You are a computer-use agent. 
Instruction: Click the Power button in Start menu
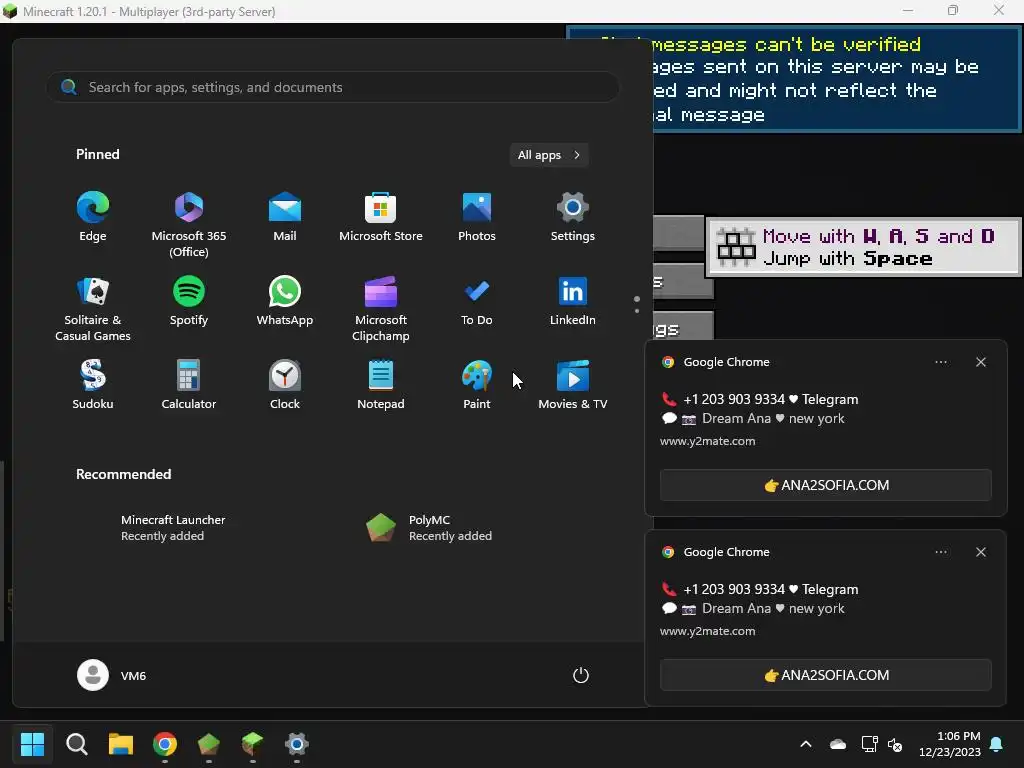click(581, 675)
